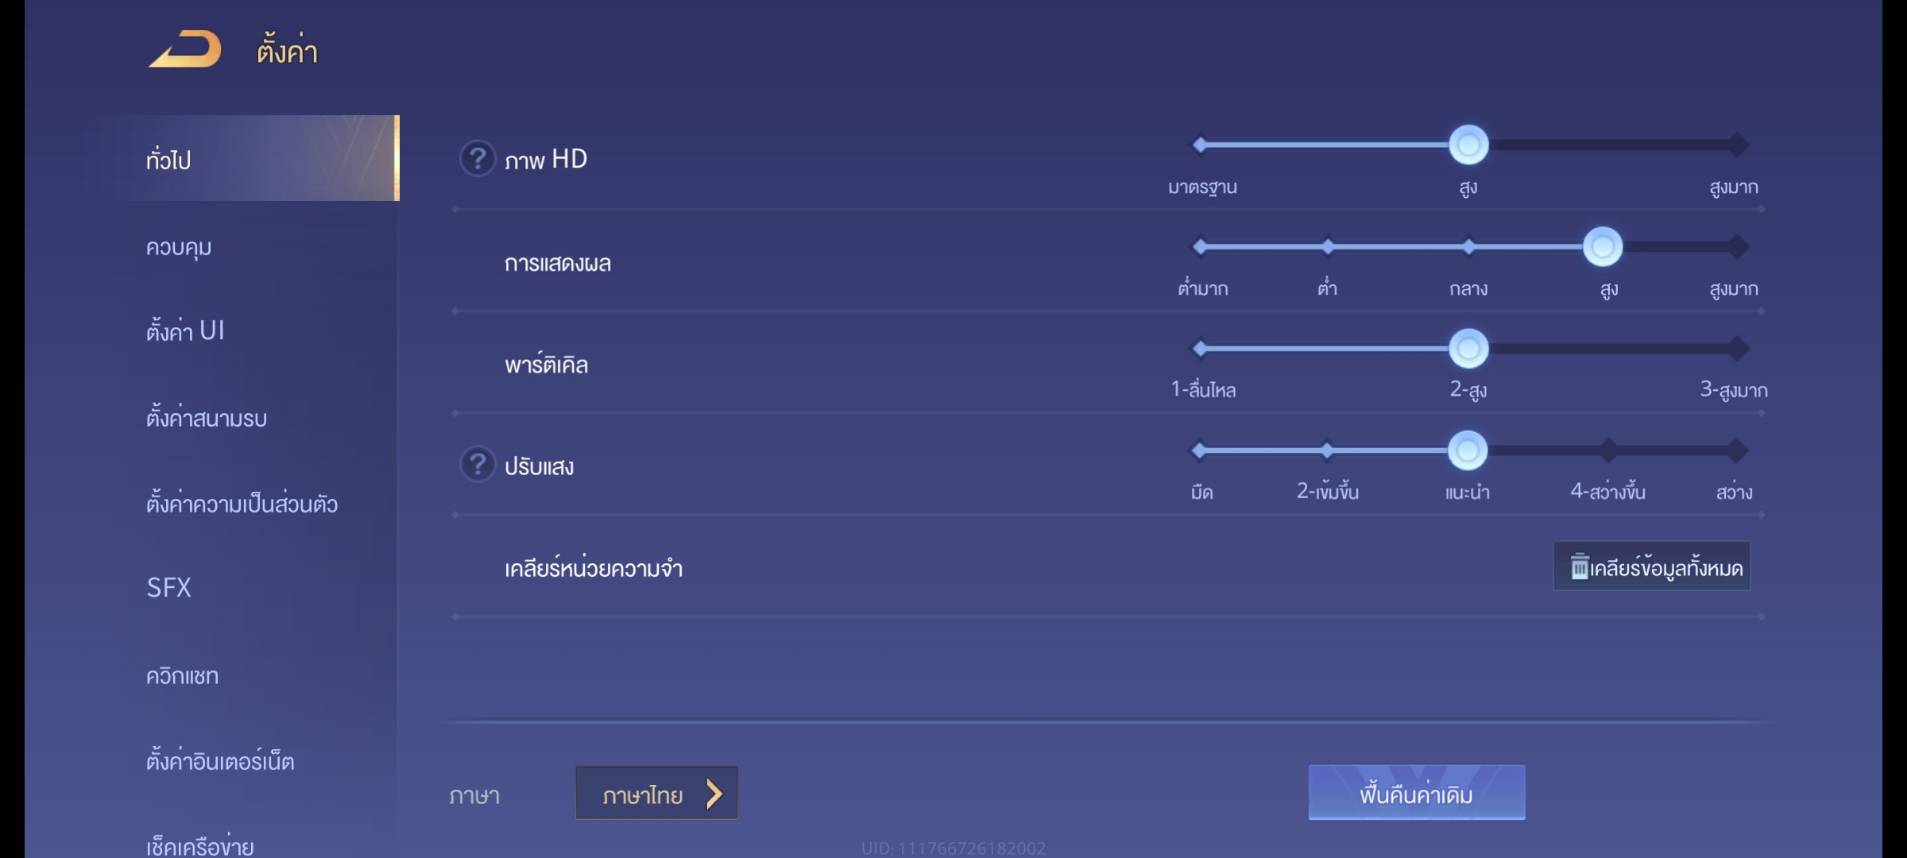Go to ตั้งค่าความเป็นส่วนตัว tab
Viewport: 1907px width, 858px height.
242,504
